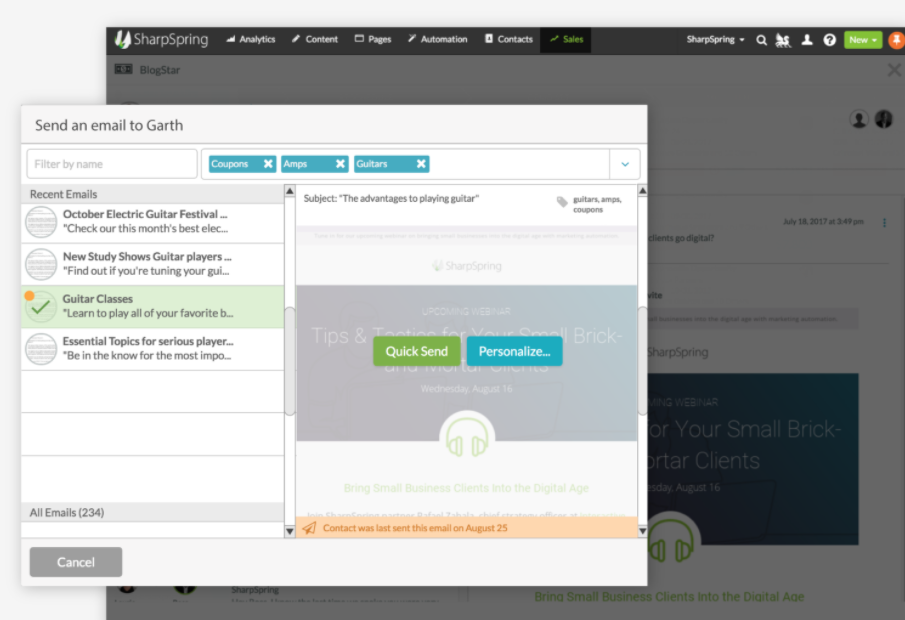Click the orange support icon in the top-right corner
This screenshot has width=905, height=620.
pos(895,40)
